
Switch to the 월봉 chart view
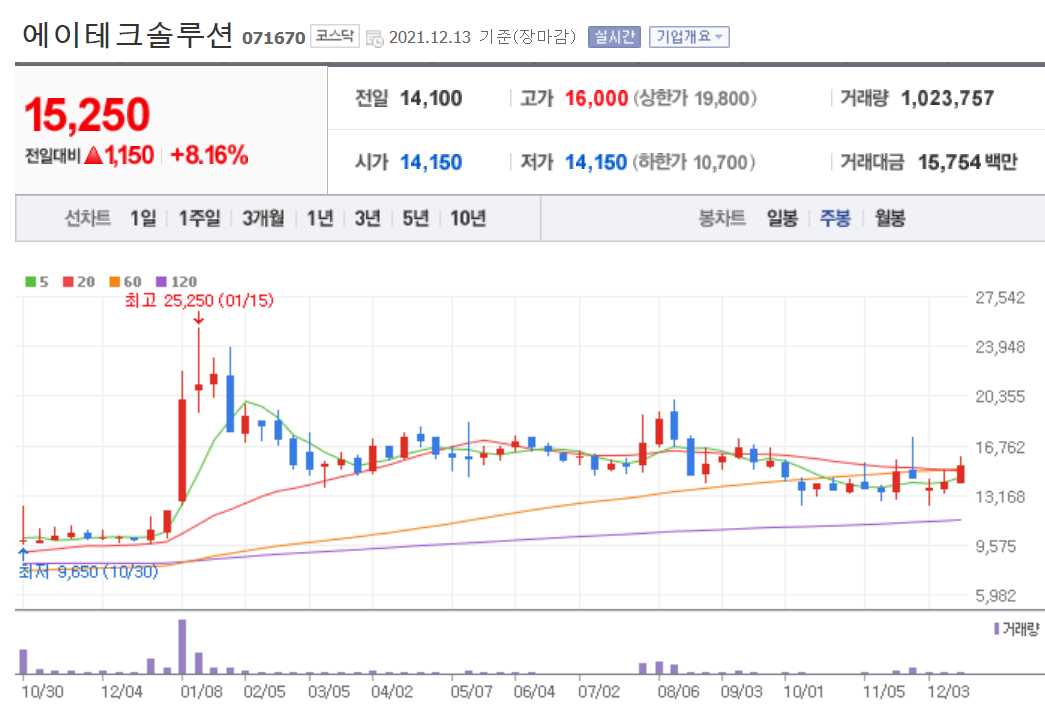click(x=891, y=217)
